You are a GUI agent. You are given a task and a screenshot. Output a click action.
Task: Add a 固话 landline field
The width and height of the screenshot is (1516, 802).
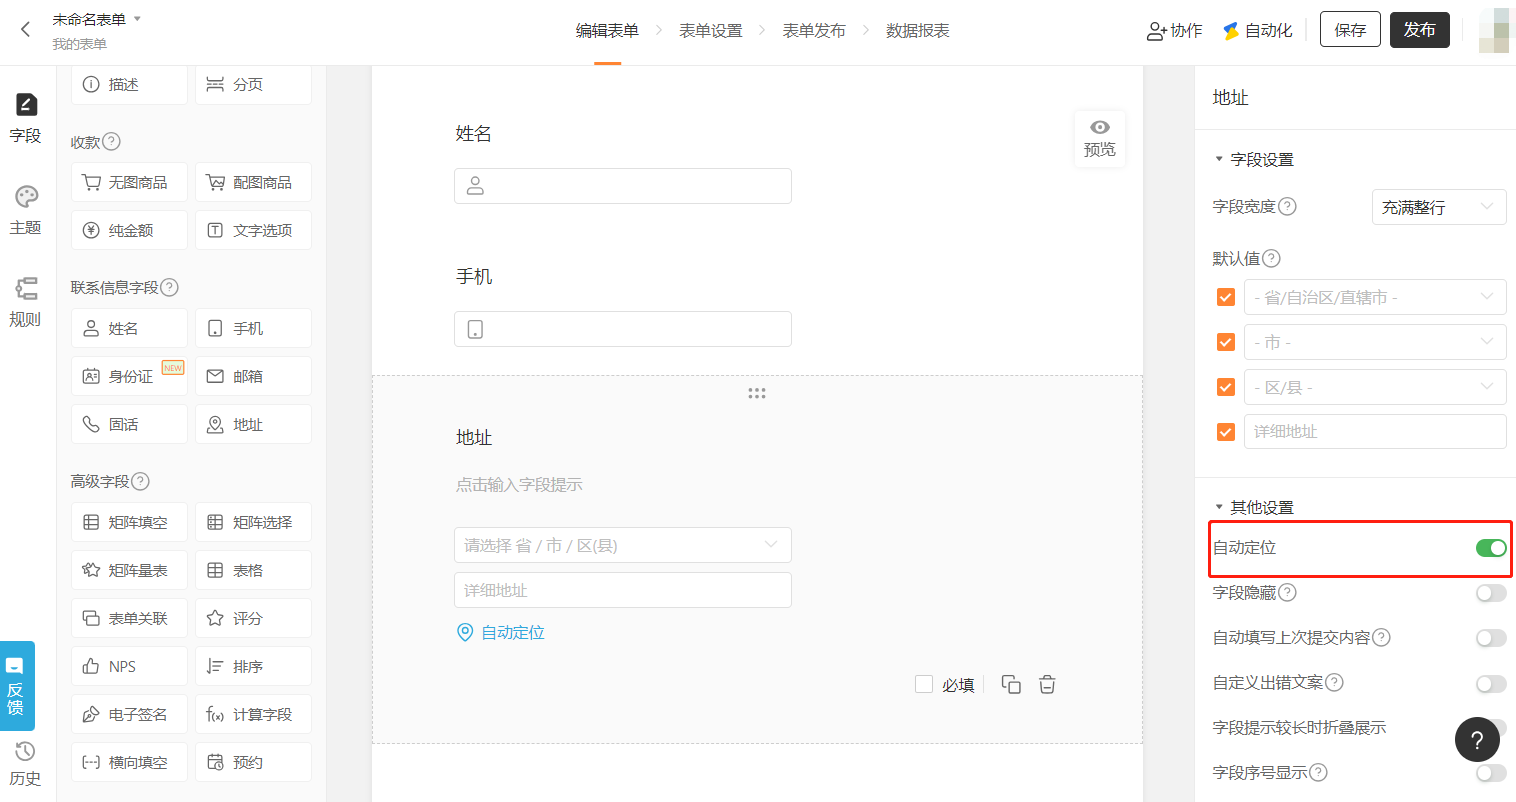129,424
